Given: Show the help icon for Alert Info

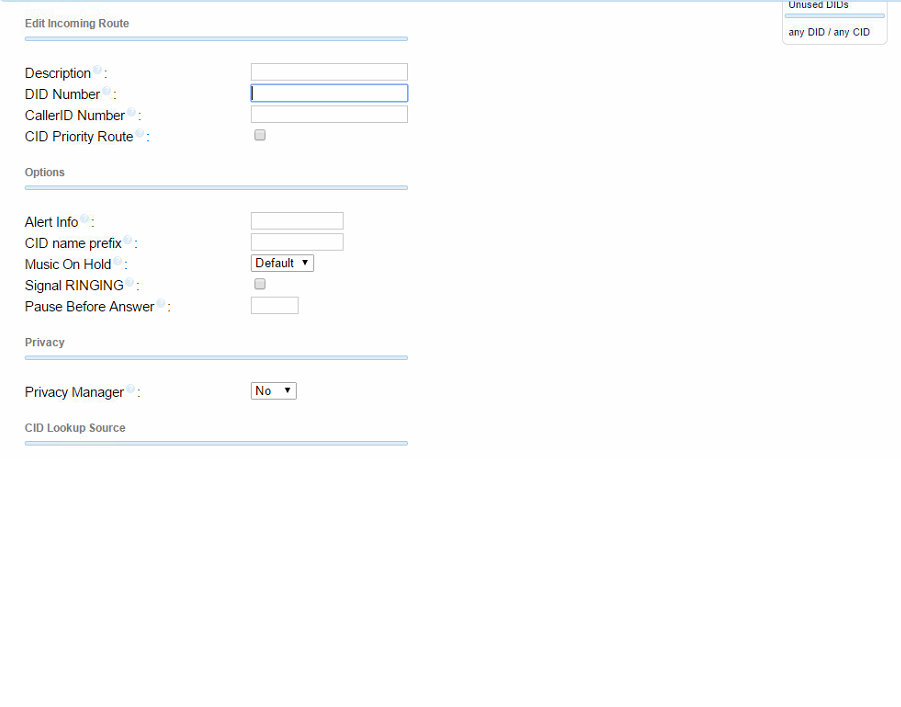Looking at the screenshot, I should coord(84,220).
